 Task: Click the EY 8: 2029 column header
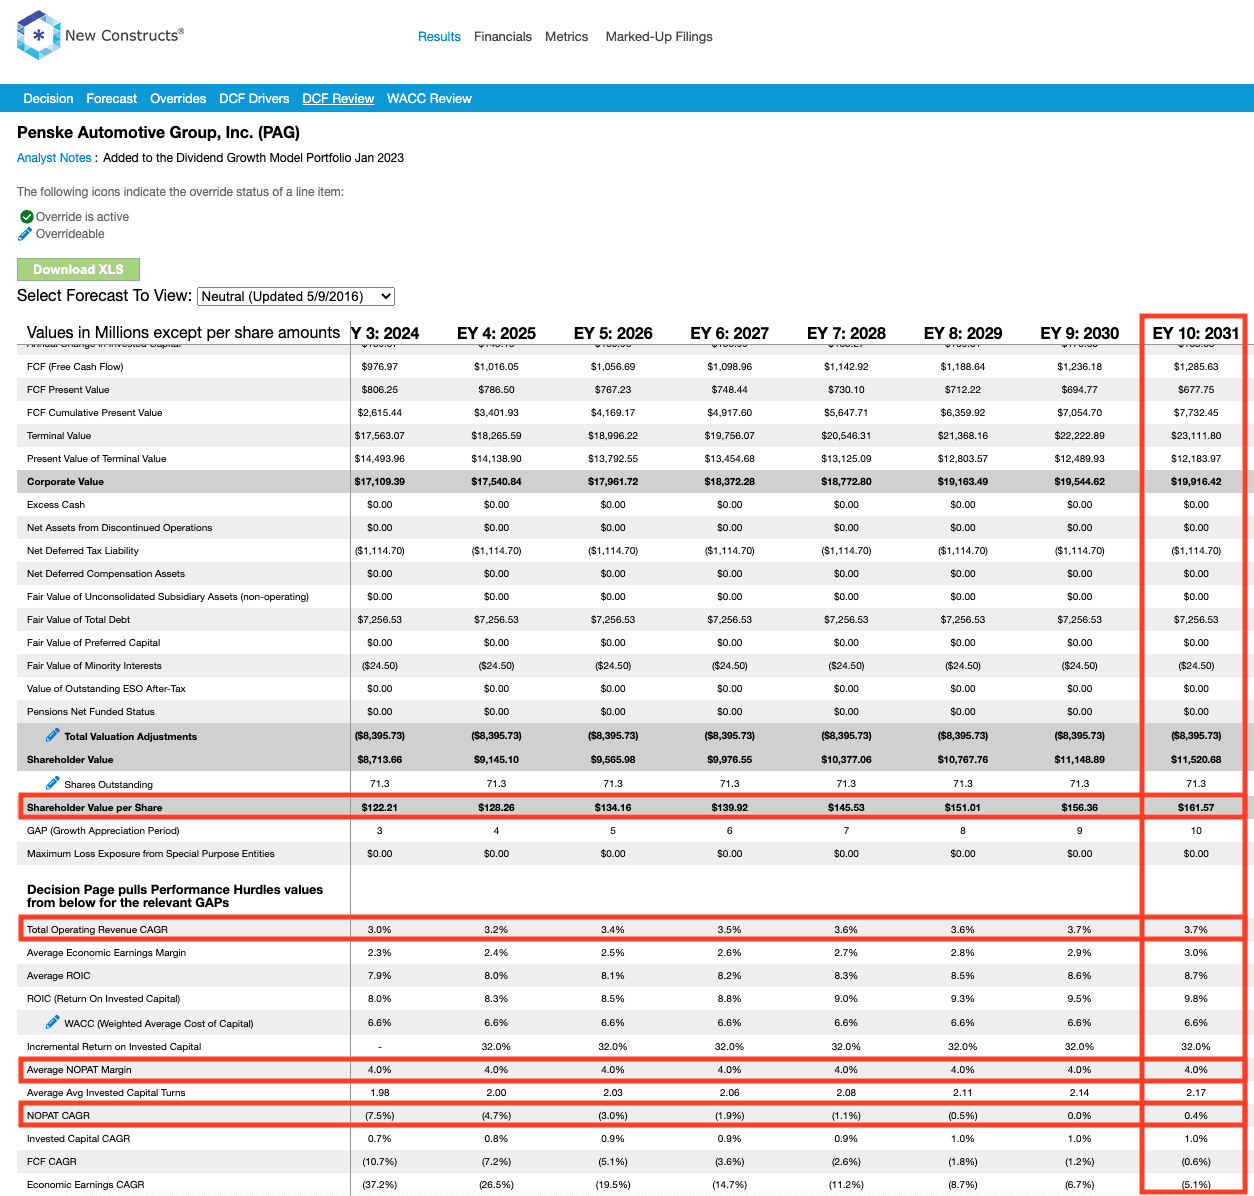(x=963, y=333)
